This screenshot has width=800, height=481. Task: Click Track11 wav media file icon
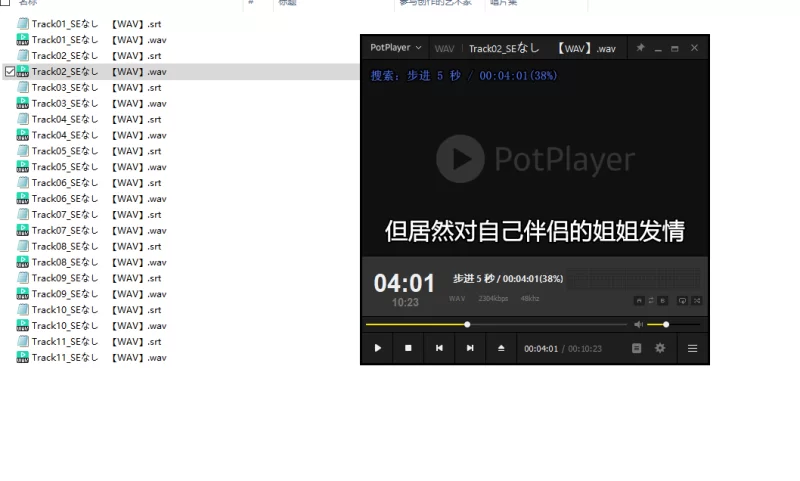click(x=22, y=358)
